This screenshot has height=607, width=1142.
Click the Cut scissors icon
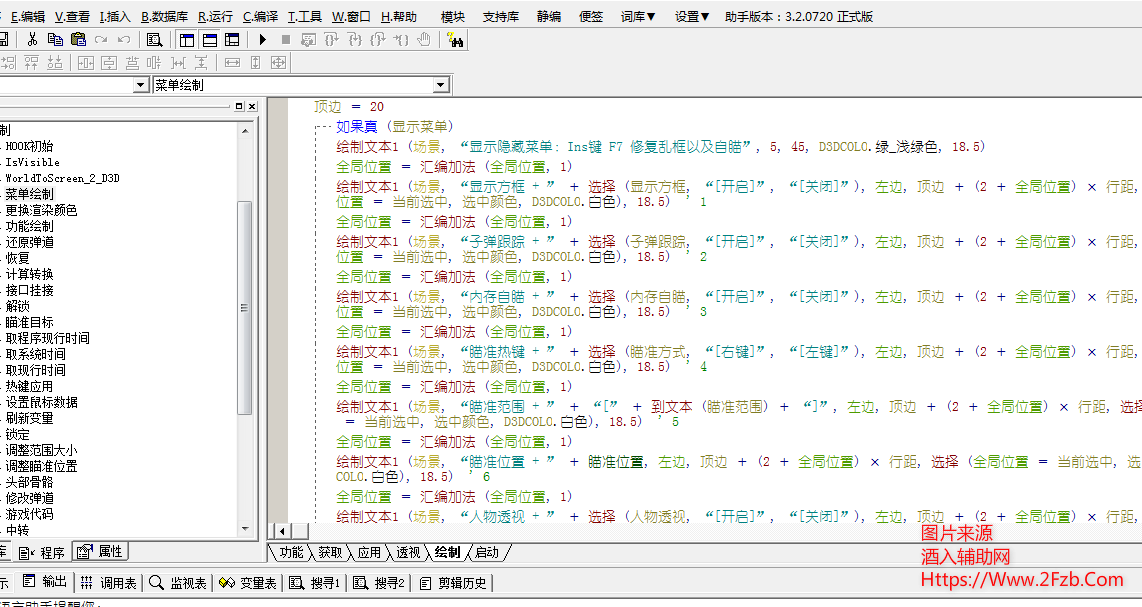[32, 40]
